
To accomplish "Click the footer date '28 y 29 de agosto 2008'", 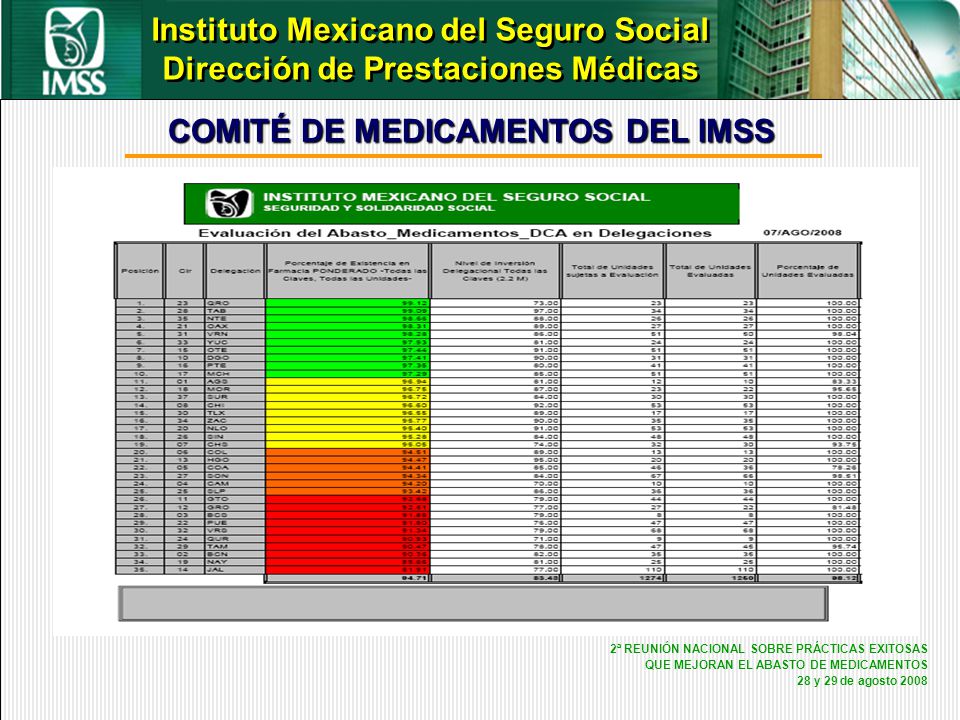I will click(x=862, y=681).
